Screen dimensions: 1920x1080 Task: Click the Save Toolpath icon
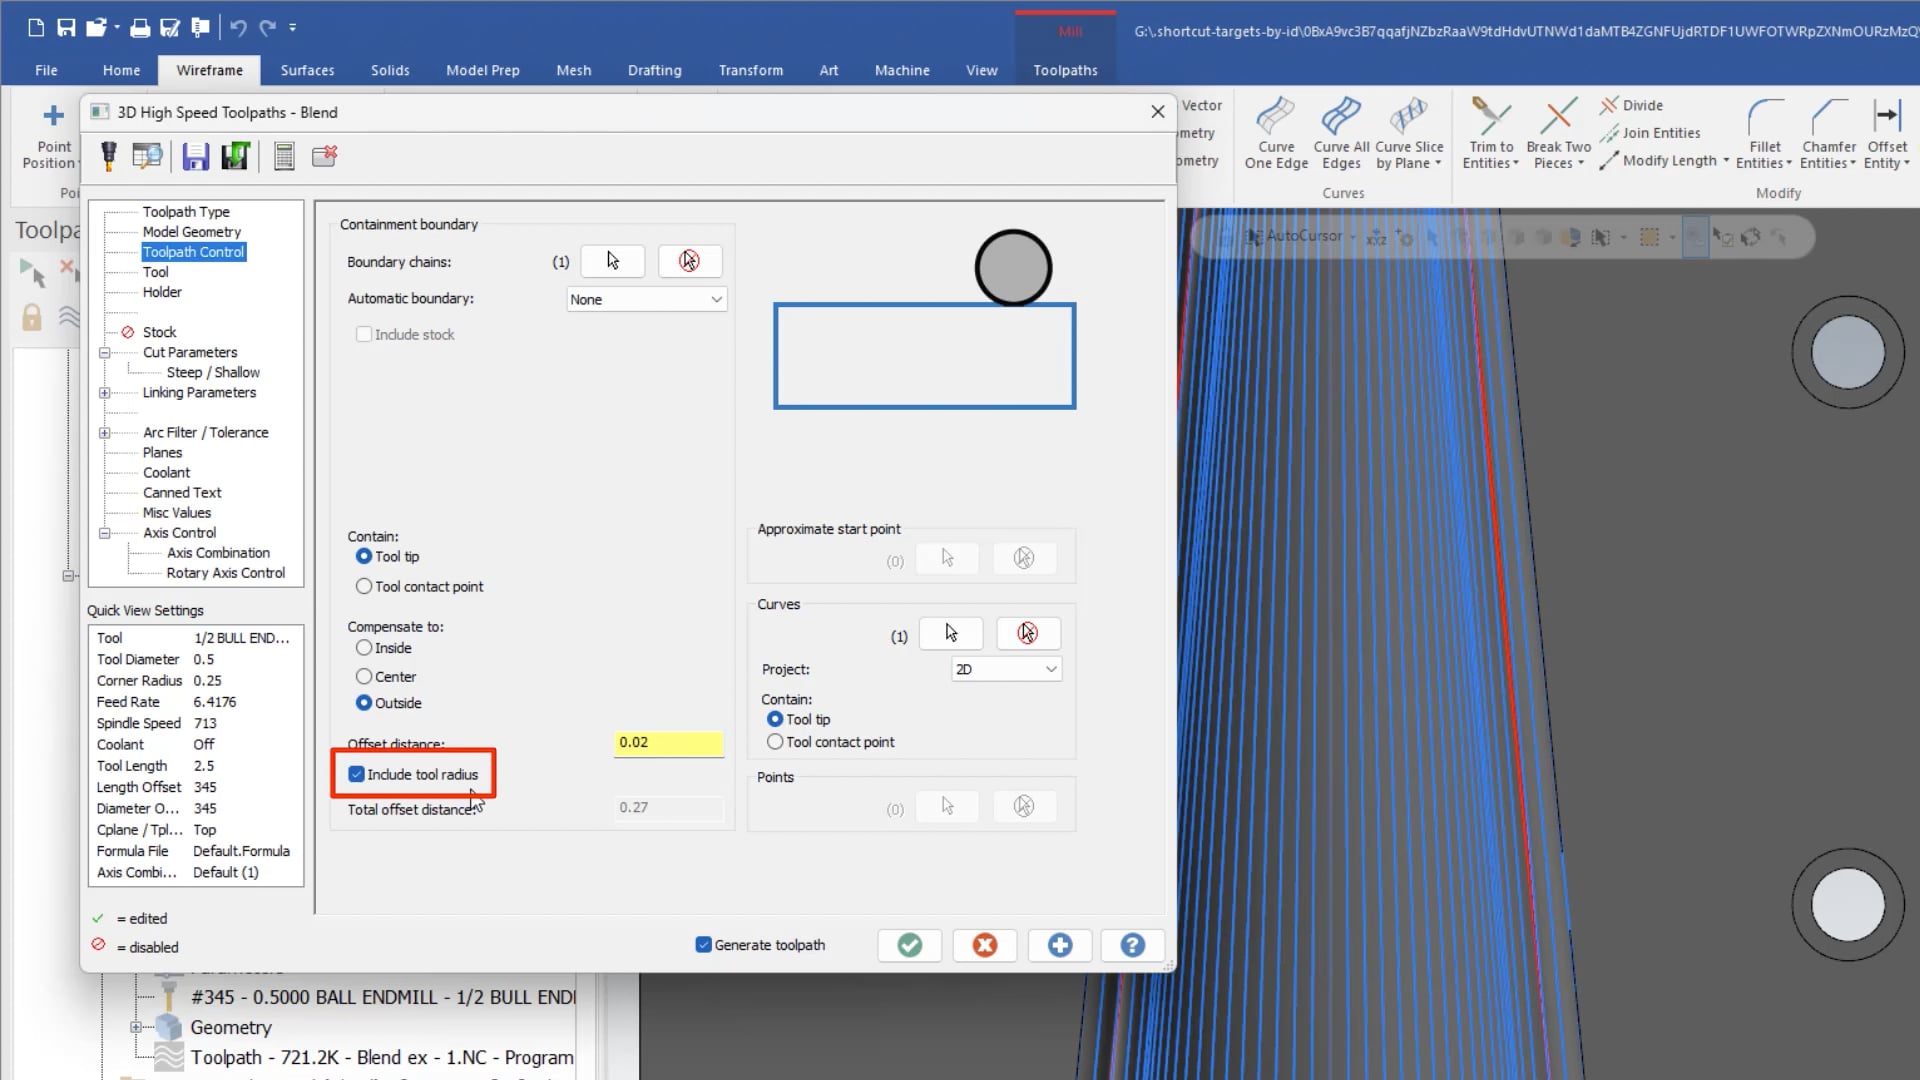[195, 156]
